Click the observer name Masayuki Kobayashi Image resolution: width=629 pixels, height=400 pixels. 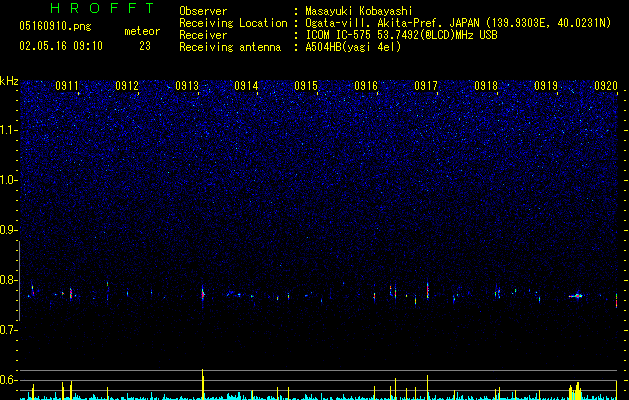tap(359, 11)
